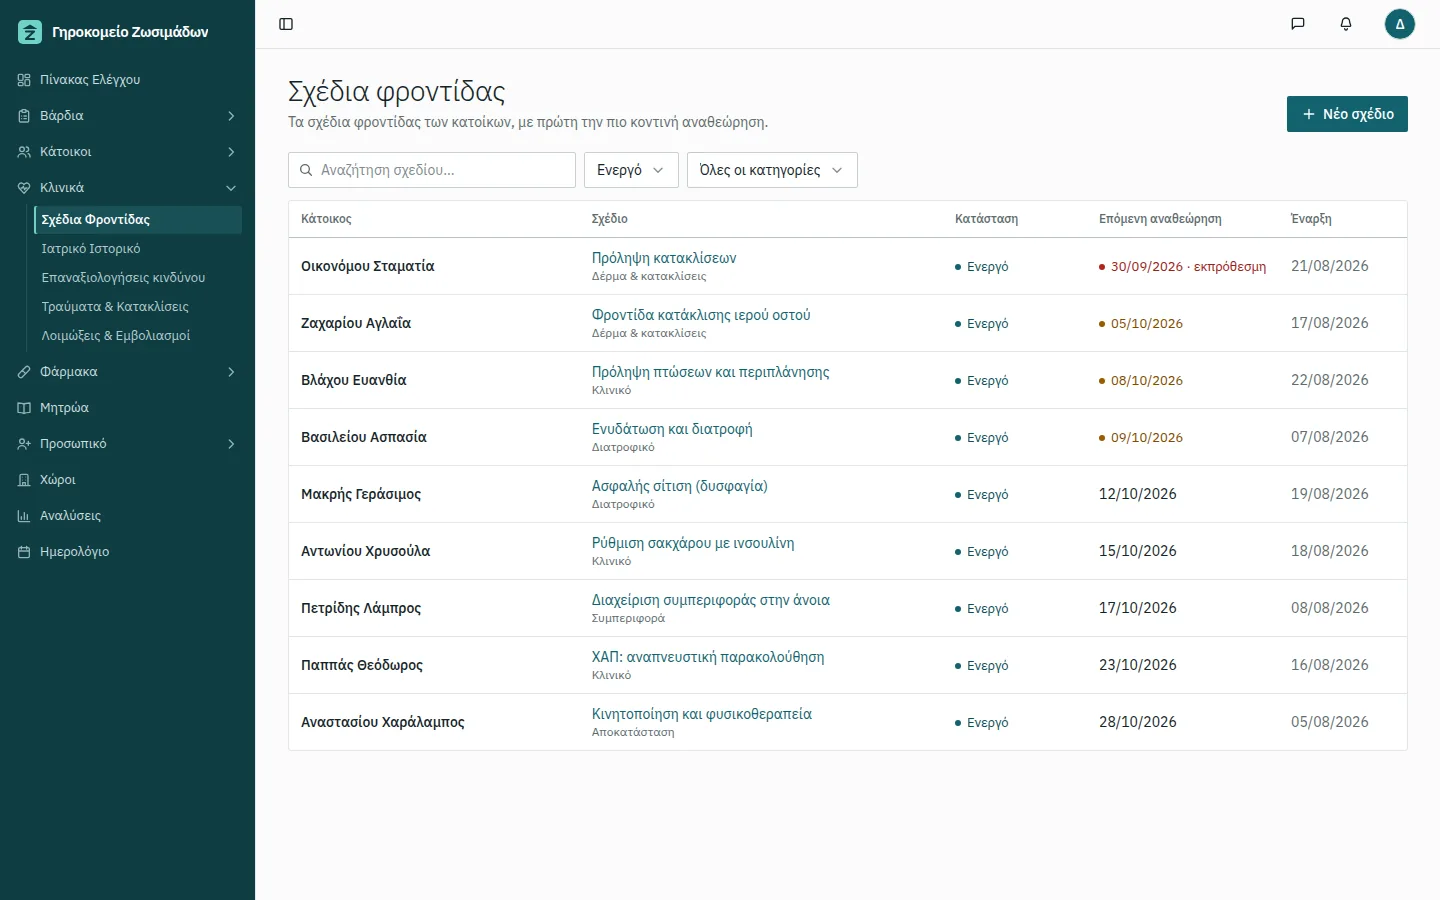The image size is (1440, 900).
Task: Open the messages chat icon
Action: 1298,24
